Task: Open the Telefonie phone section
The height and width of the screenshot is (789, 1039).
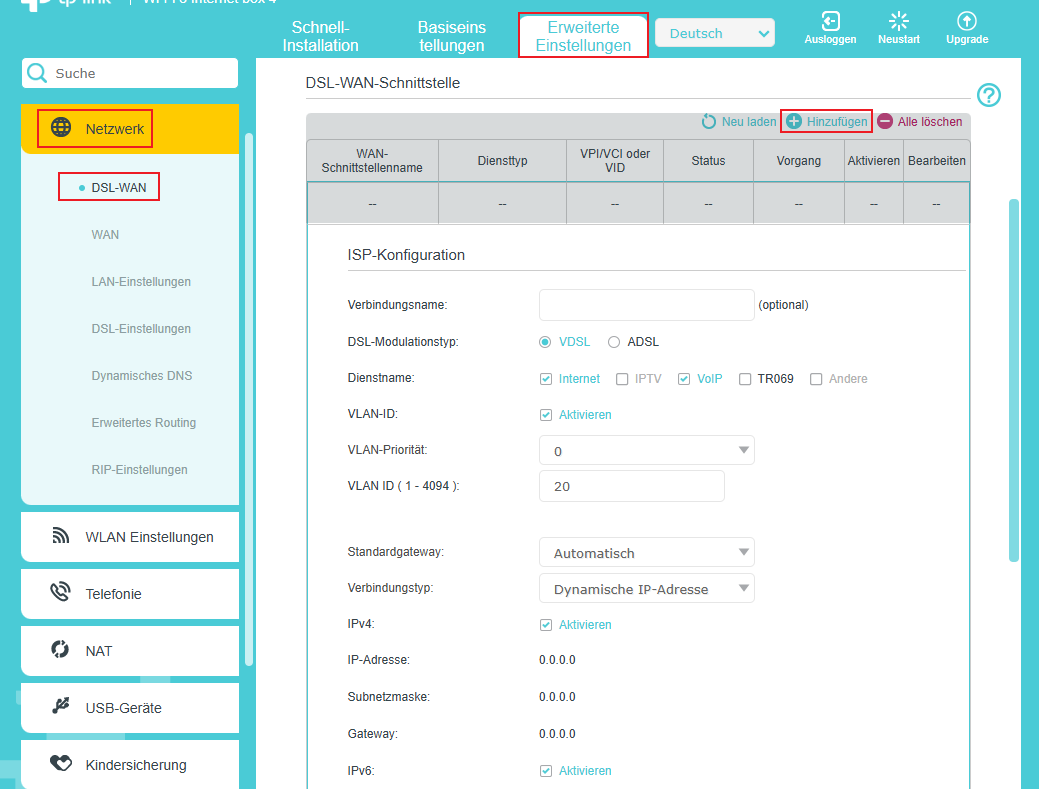Action: point(130,594)
